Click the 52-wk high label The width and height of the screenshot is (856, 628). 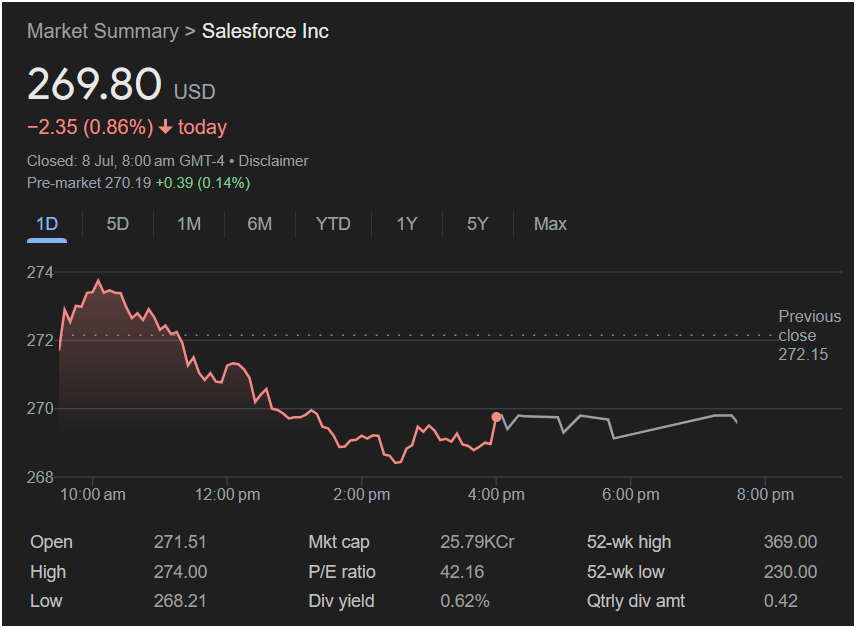pyautogui.click(x=629, y=542)
